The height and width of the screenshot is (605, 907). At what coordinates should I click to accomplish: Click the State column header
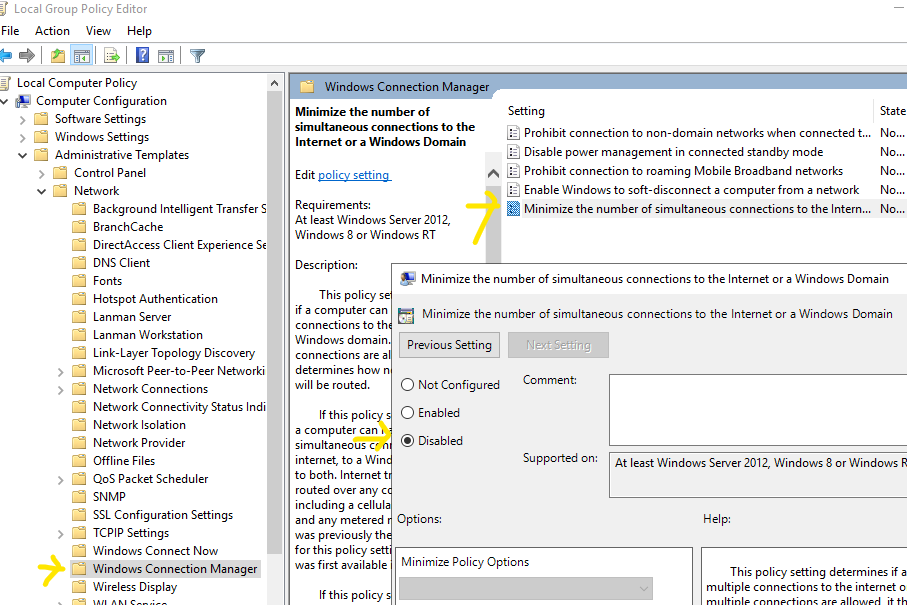(891, 111)
